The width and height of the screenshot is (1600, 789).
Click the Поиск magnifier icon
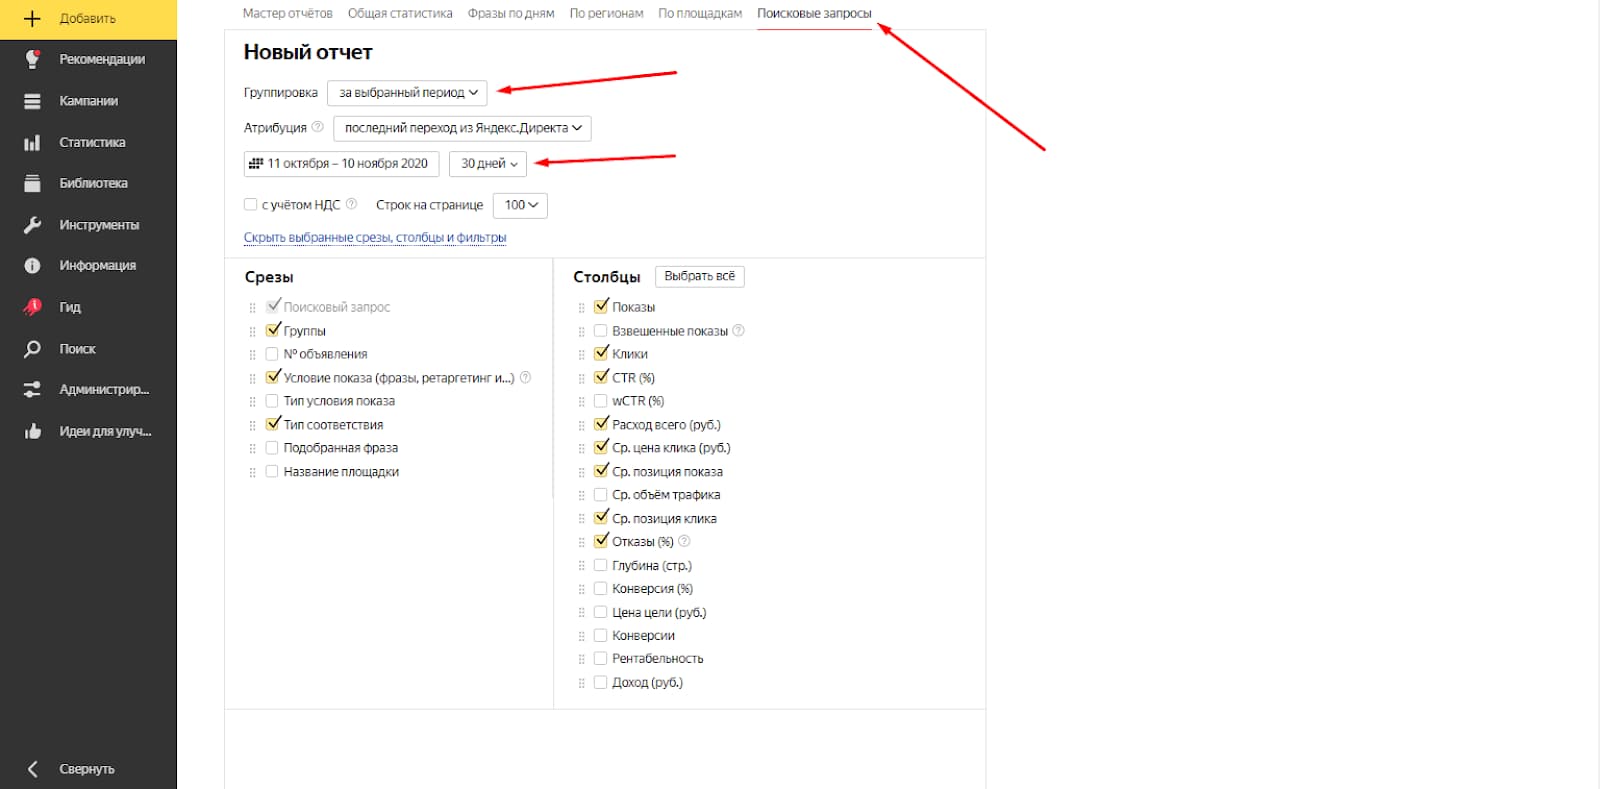pyautogui.click(x=32, y=349)
